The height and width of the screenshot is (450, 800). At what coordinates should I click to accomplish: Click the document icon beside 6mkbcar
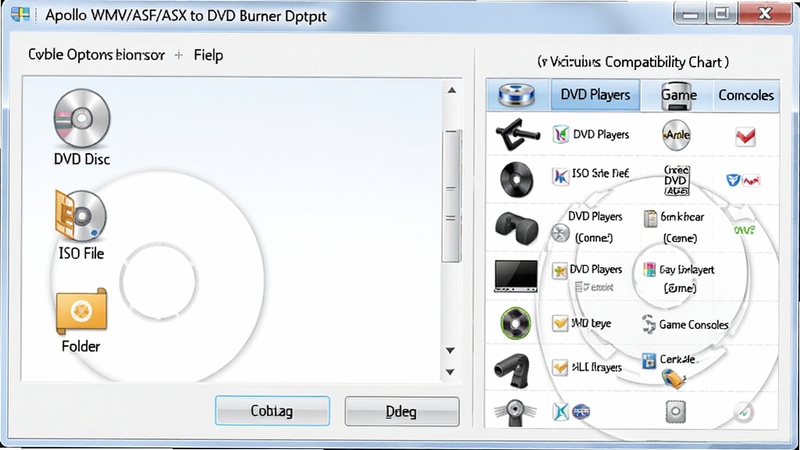pyautogui.click(x=651, y=219)
